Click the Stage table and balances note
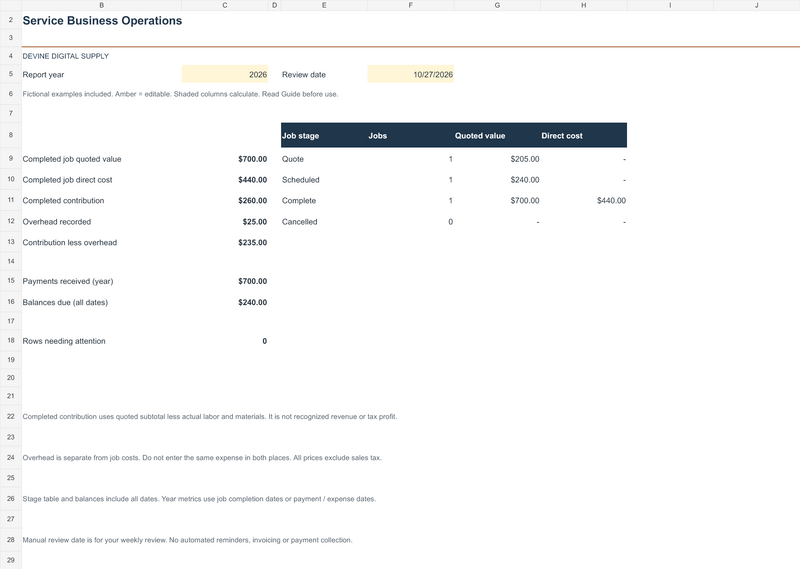The image size is (800, 569). click(199, 499)
